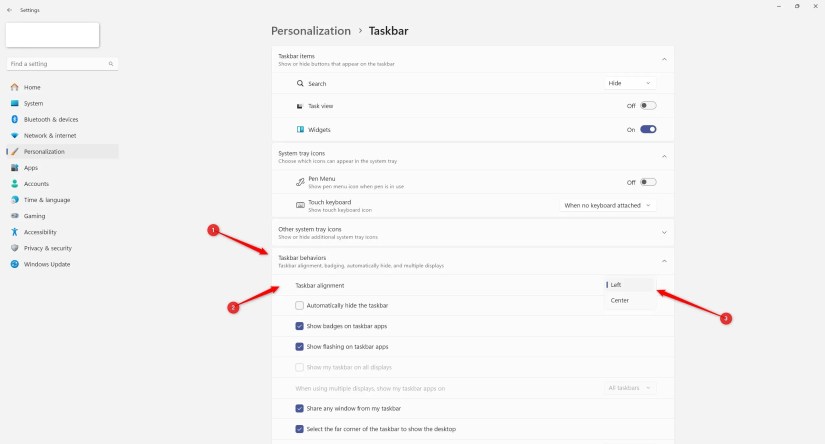Turn off the Widgets toggle
The image size is (825, 444).
pos(648,129)
